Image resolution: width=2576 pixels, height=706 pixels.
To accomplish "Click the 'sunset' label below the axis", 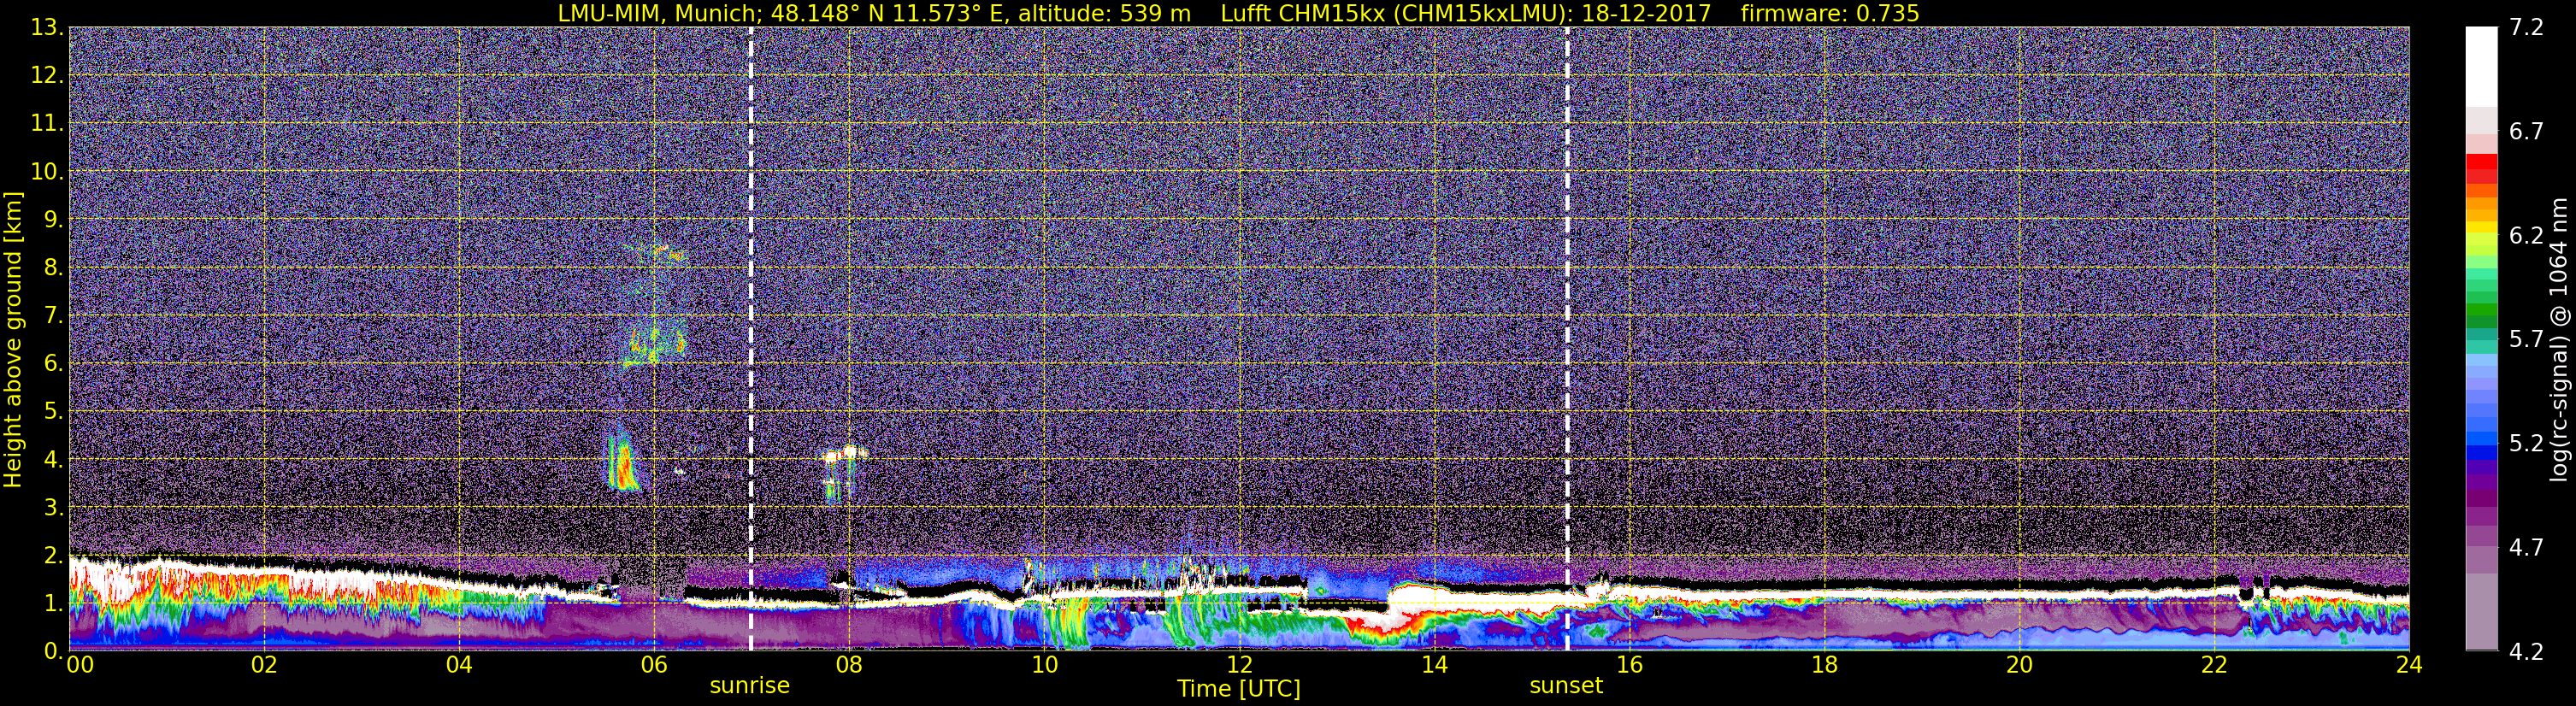I will point(1566,686).
